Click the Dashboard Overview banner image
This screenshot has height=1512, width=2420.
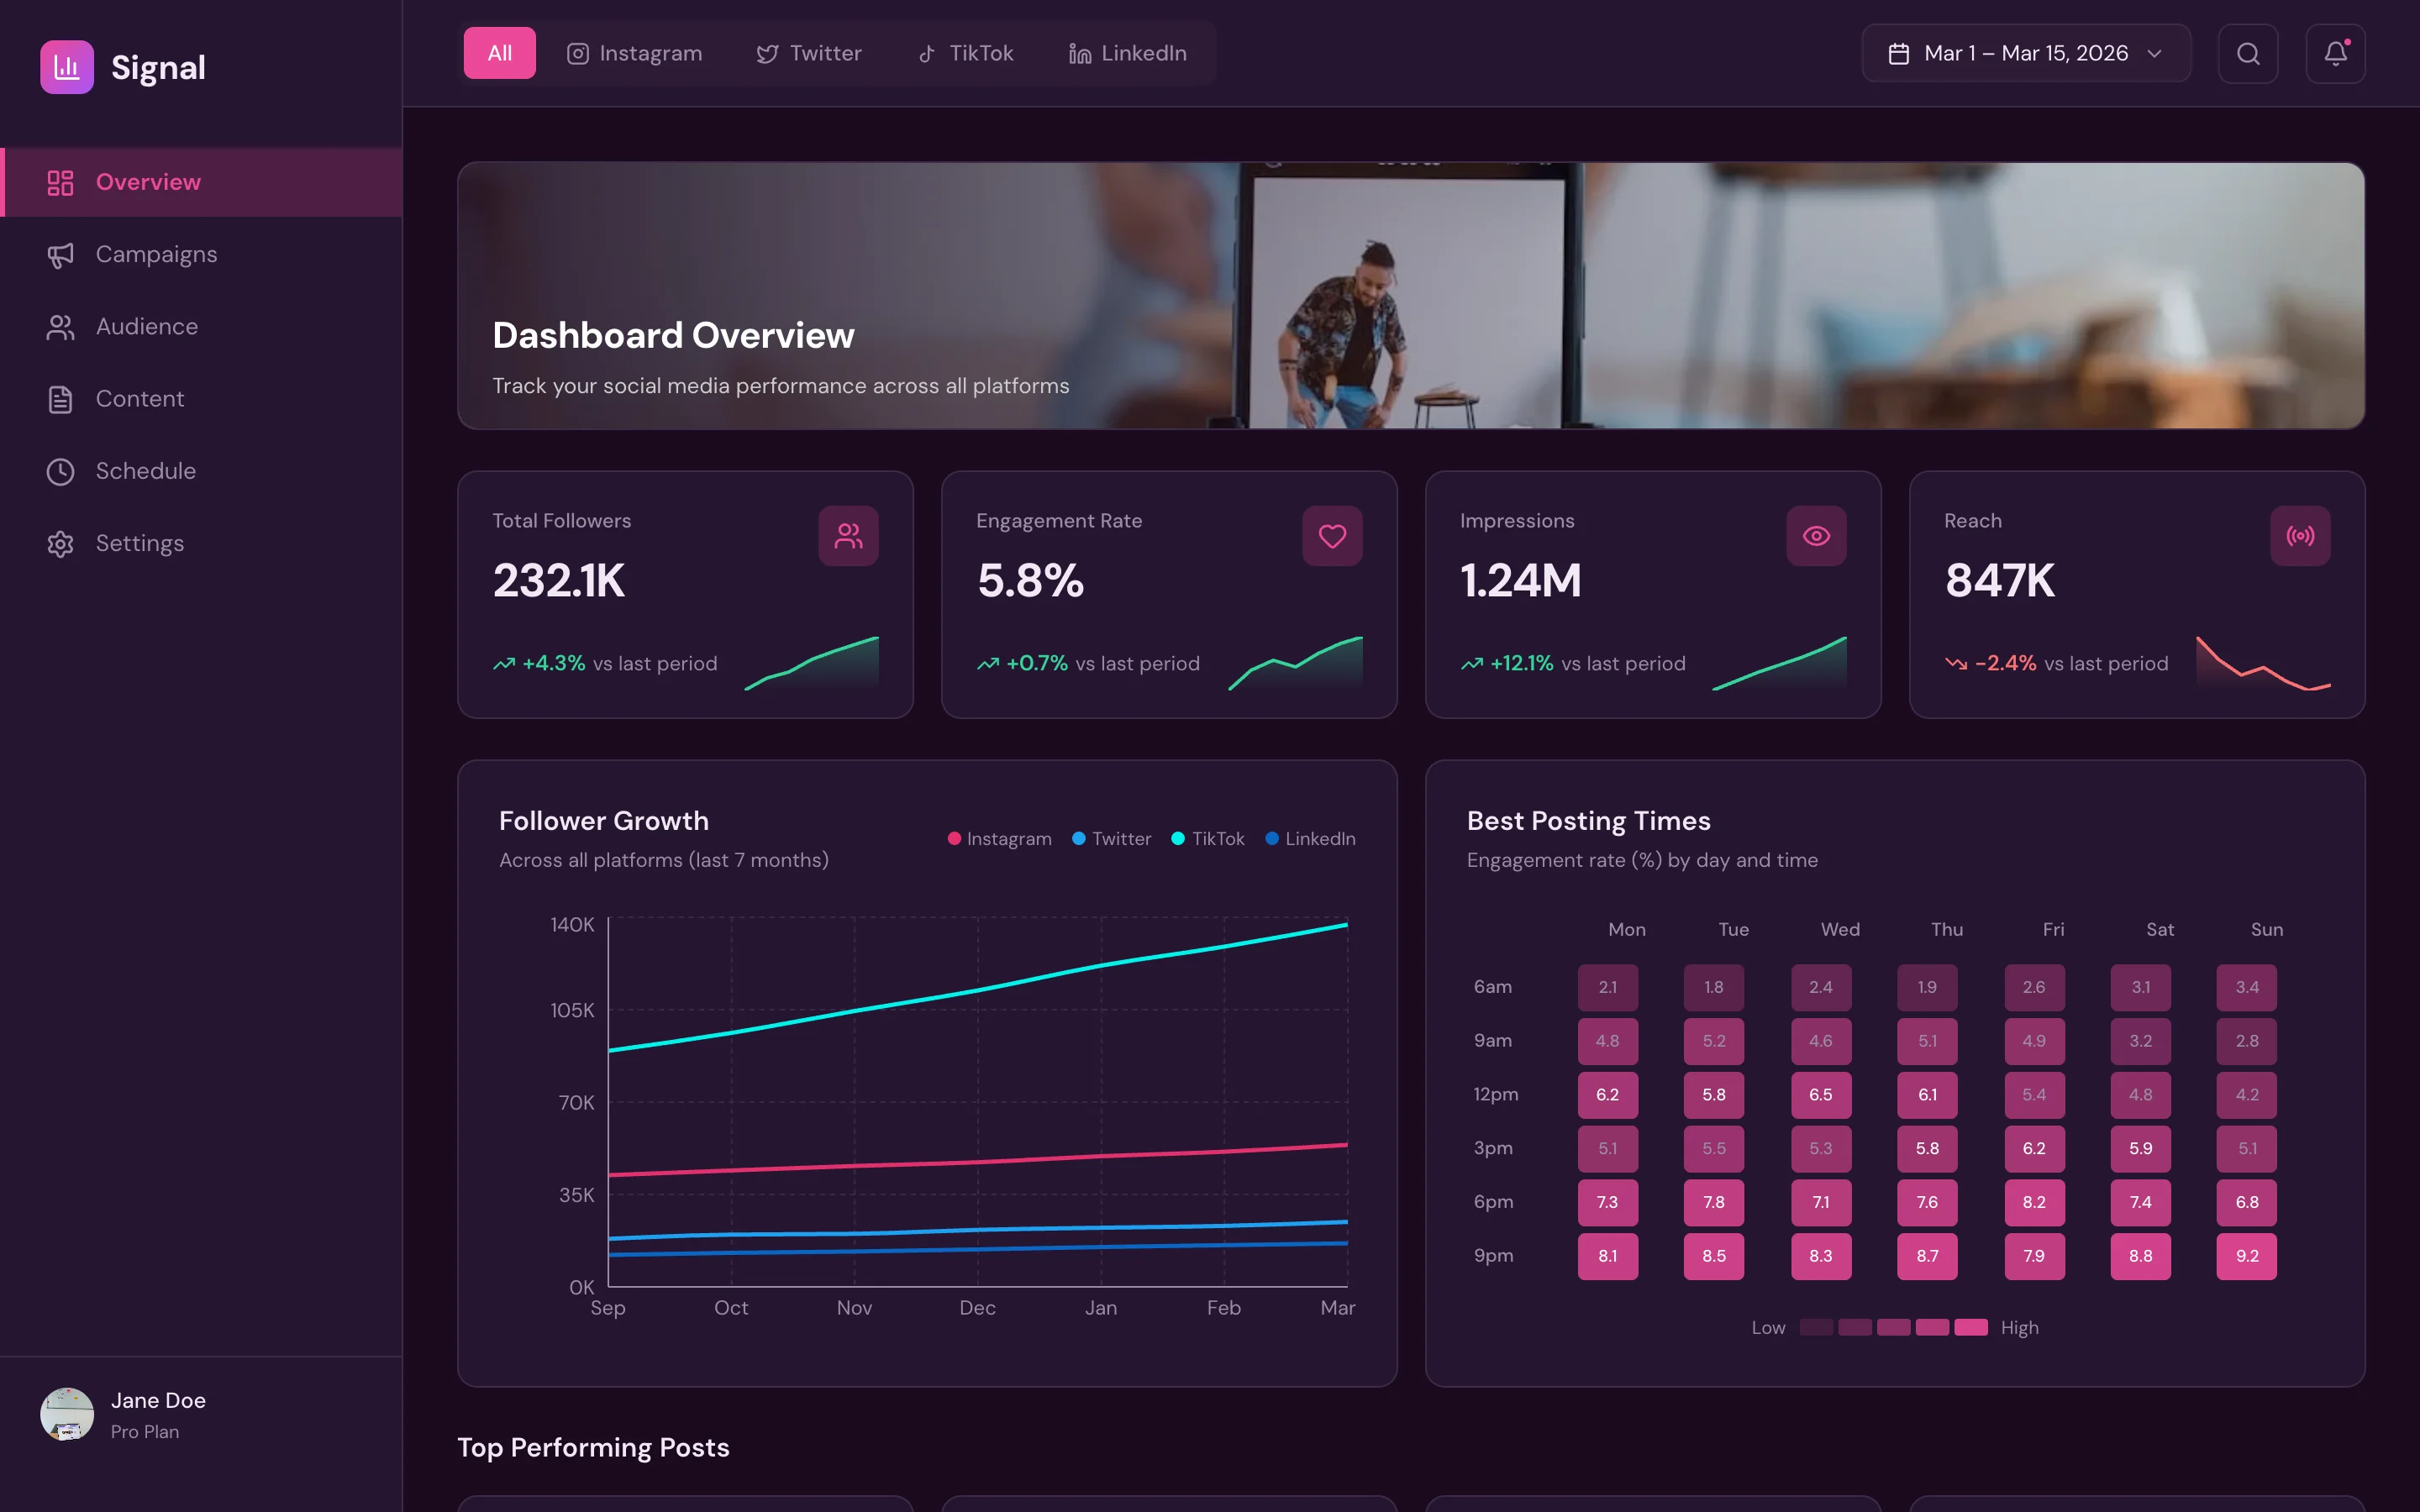tap(1410, 296)
